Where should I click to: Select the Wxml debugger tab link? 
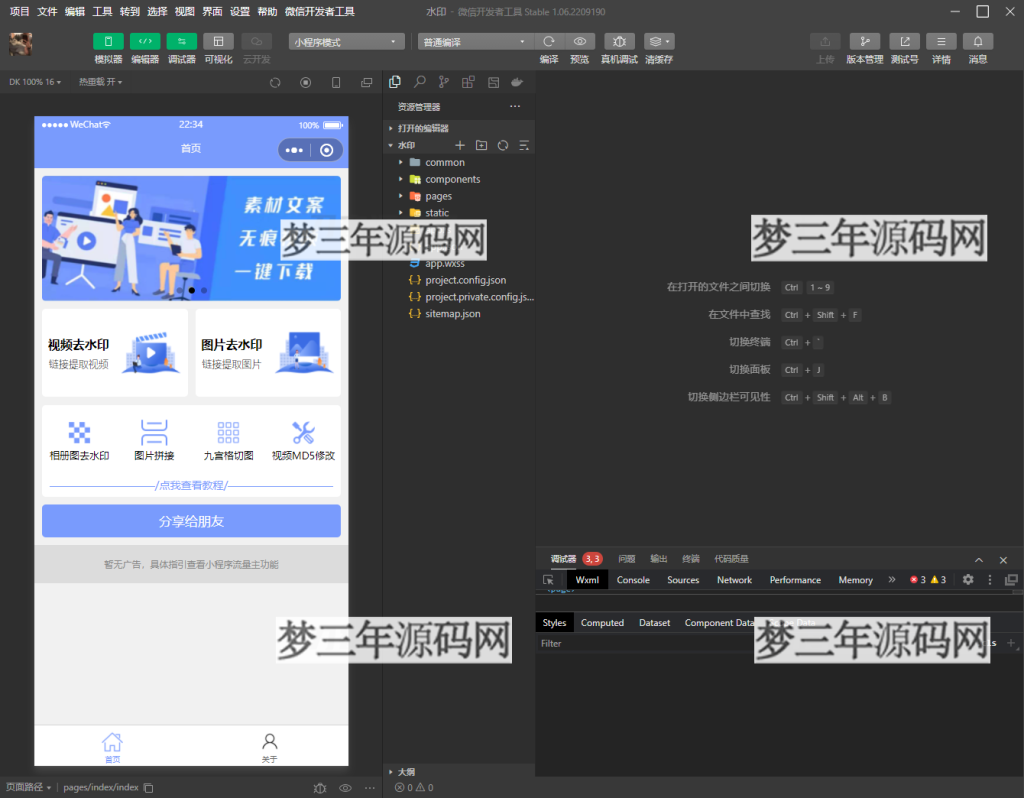click(x=587, y=579)
